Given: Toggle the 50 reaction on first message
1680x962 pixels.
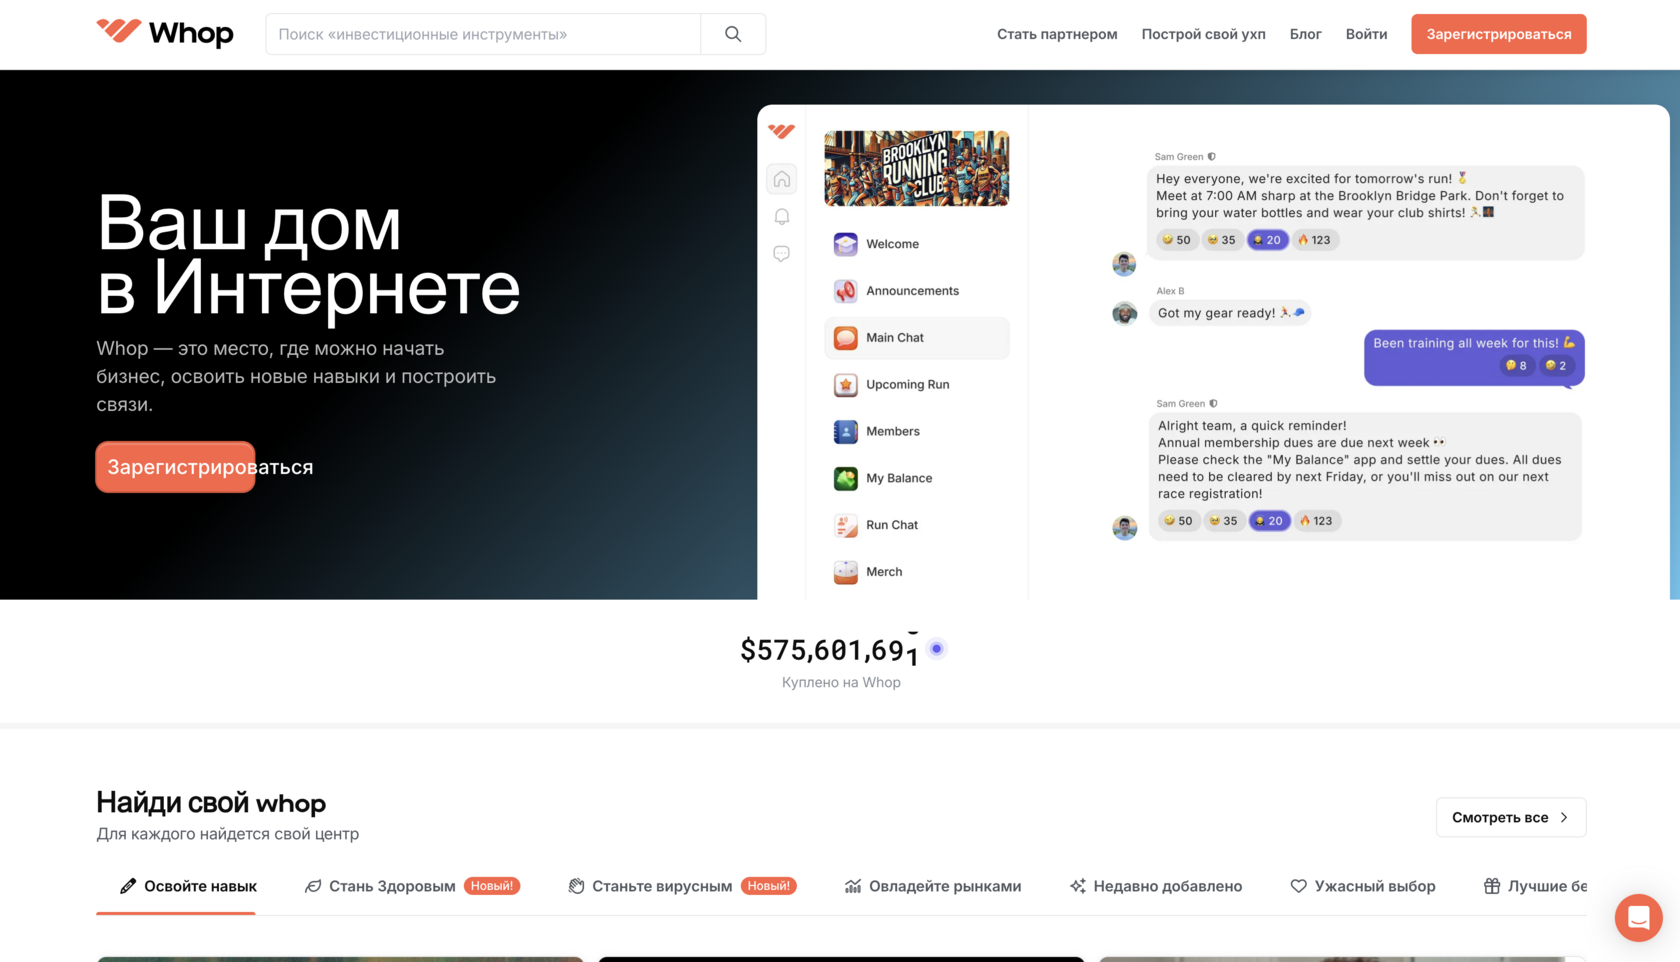Looking at the screenshot, I should 1176,240.
